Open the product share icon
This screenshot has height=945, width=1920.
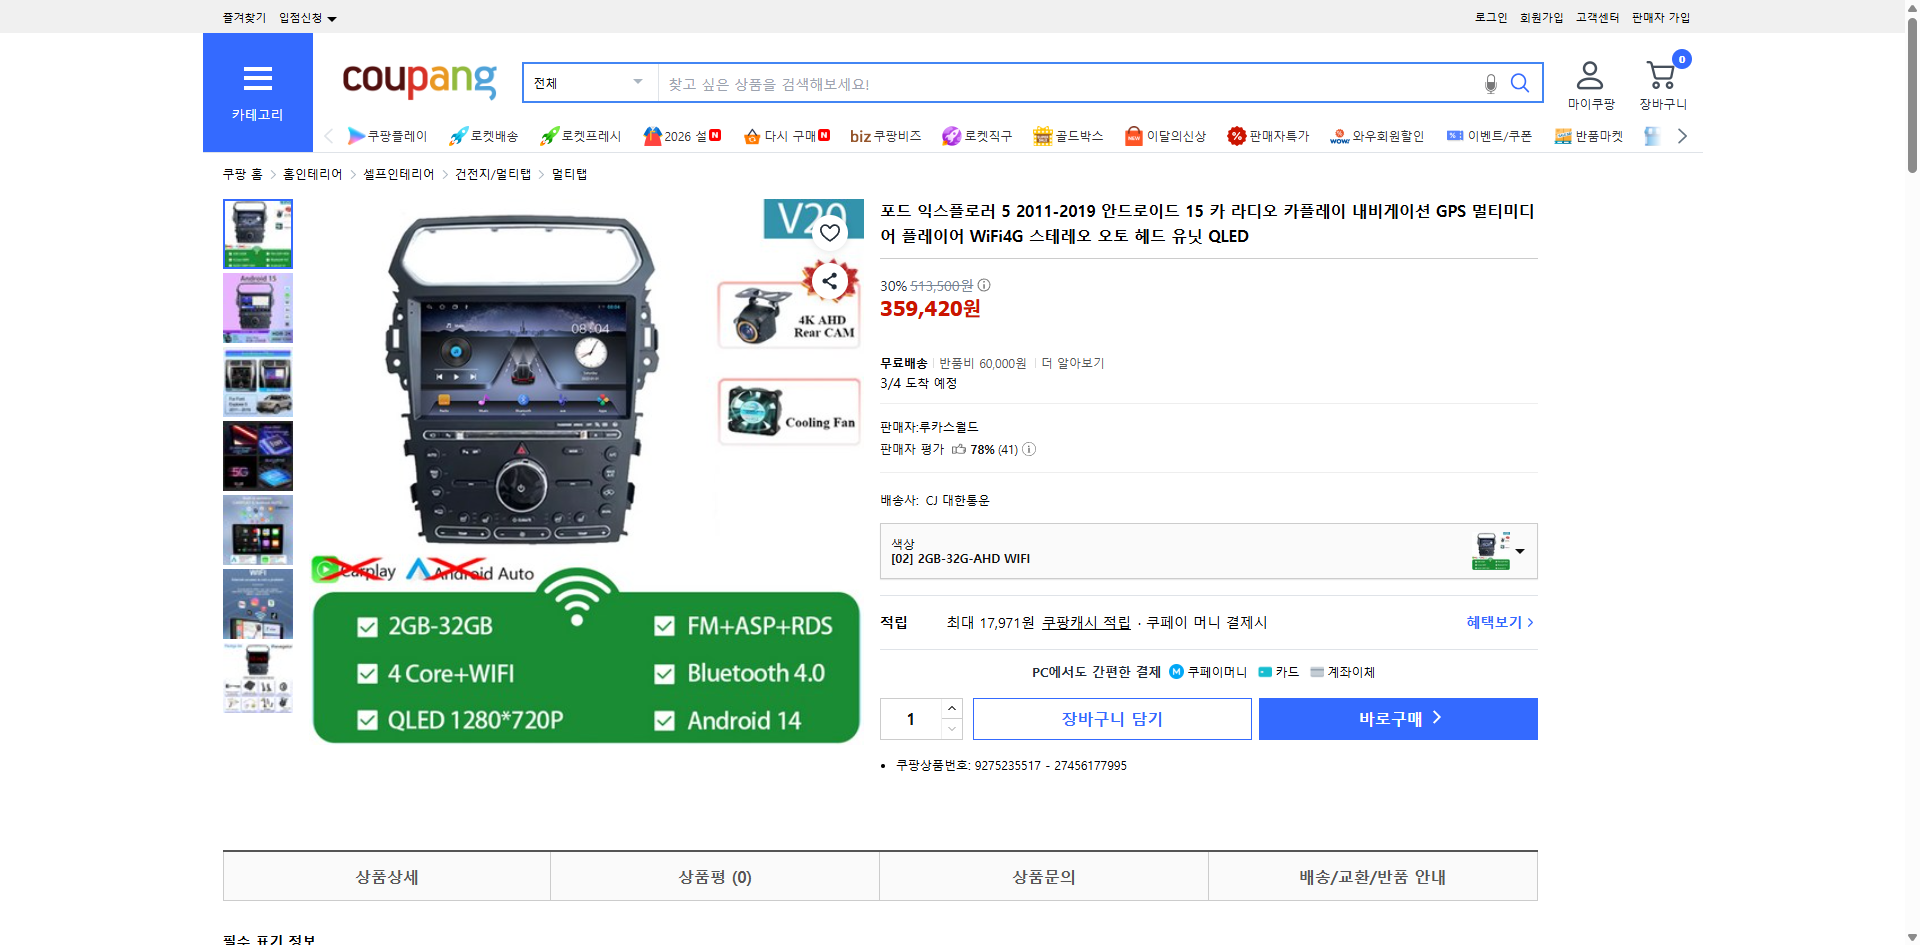coord(830,281)
